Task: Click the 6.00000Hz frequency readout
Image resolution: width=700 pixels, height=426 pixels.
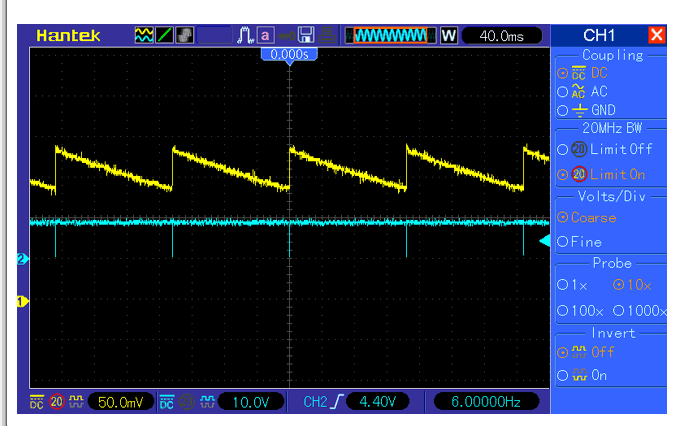Action: coord(486,402)
